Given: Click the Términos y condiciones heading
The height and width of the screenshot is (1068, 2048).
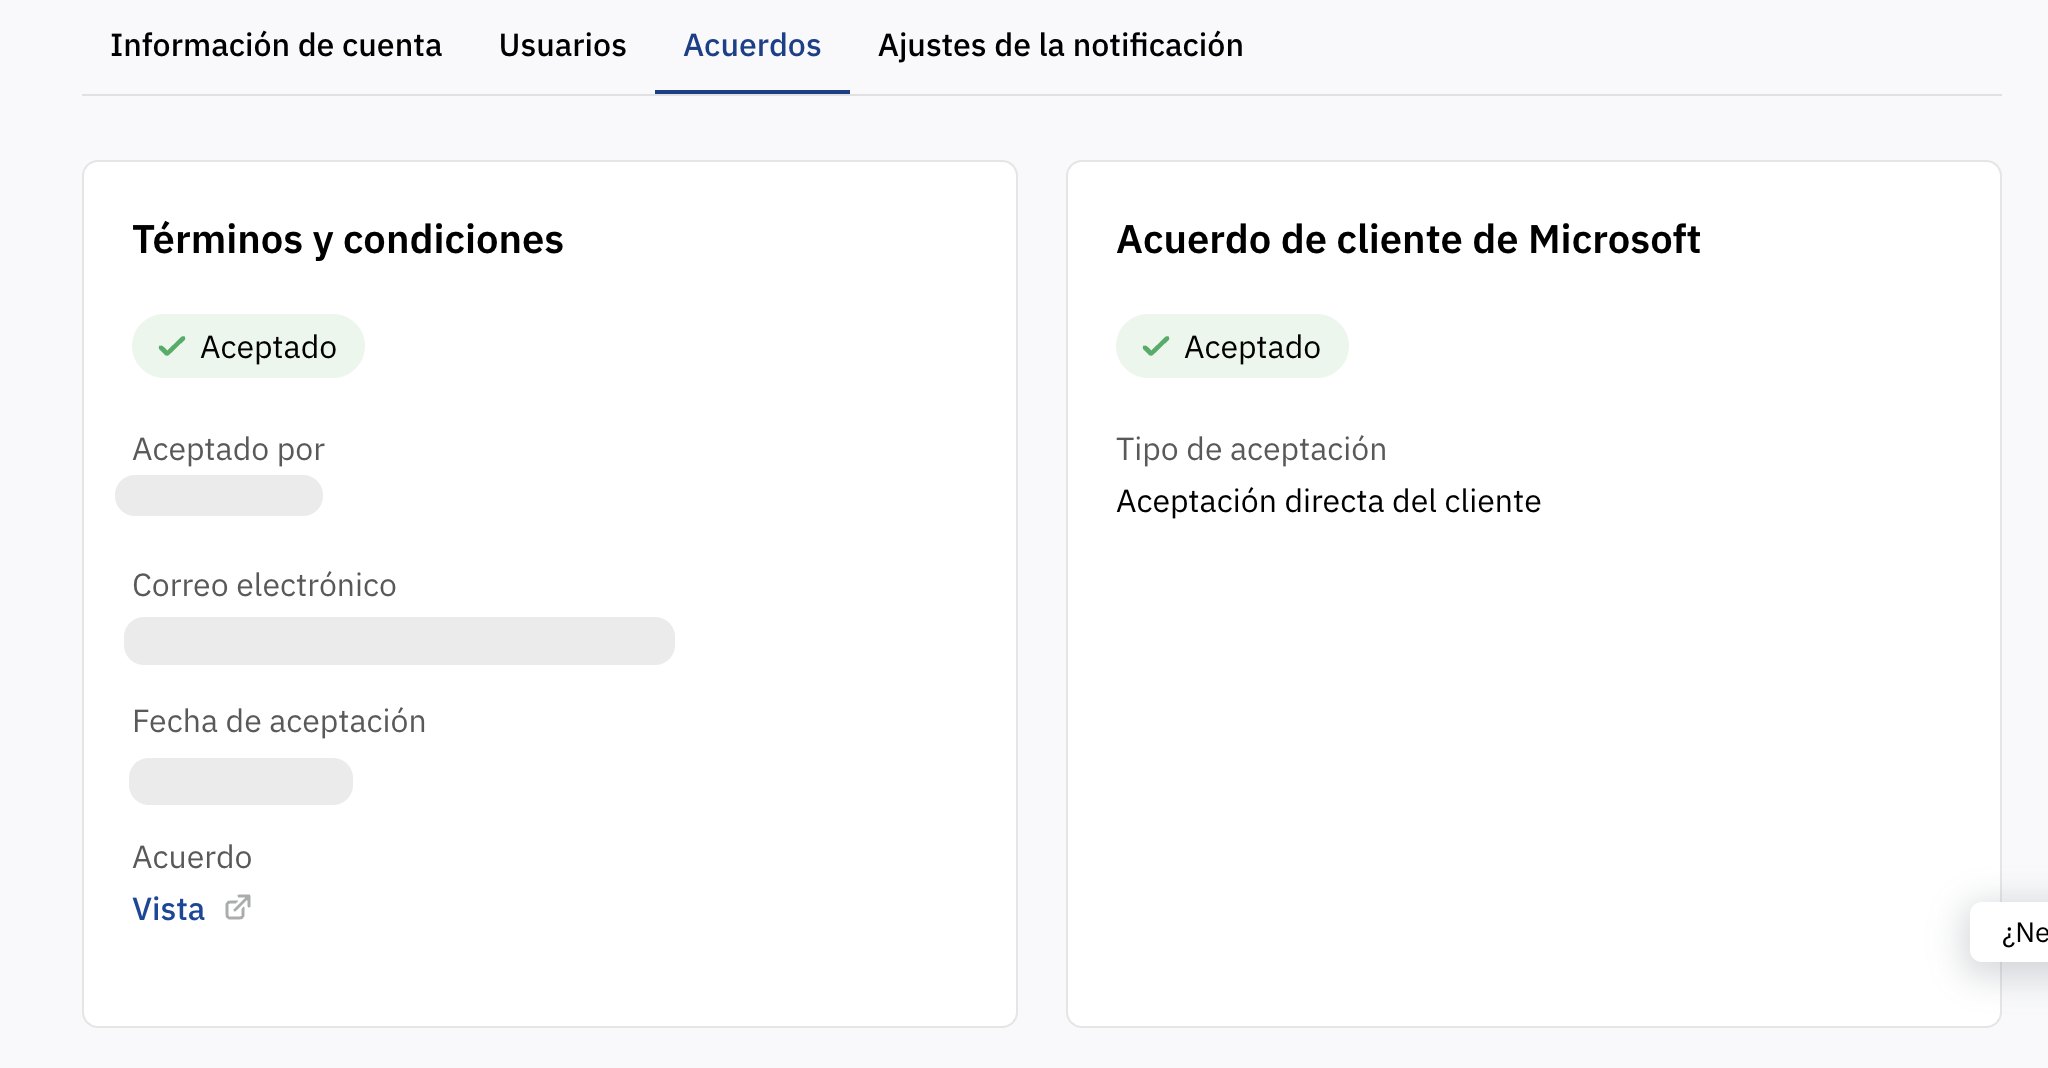Looking at the screenshot, I should coord(348,240).
